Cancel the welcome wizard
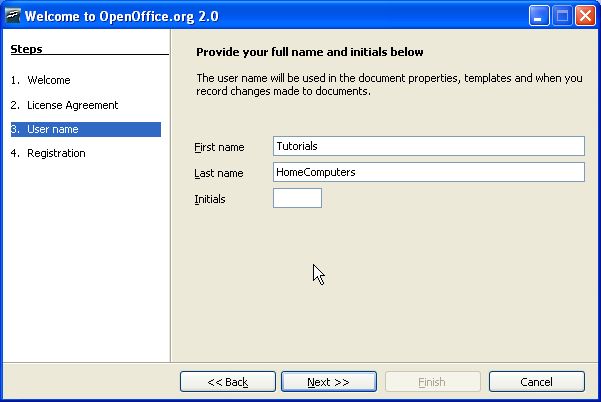The height and width of the screenshot is (402, 601). pos(537,382)
